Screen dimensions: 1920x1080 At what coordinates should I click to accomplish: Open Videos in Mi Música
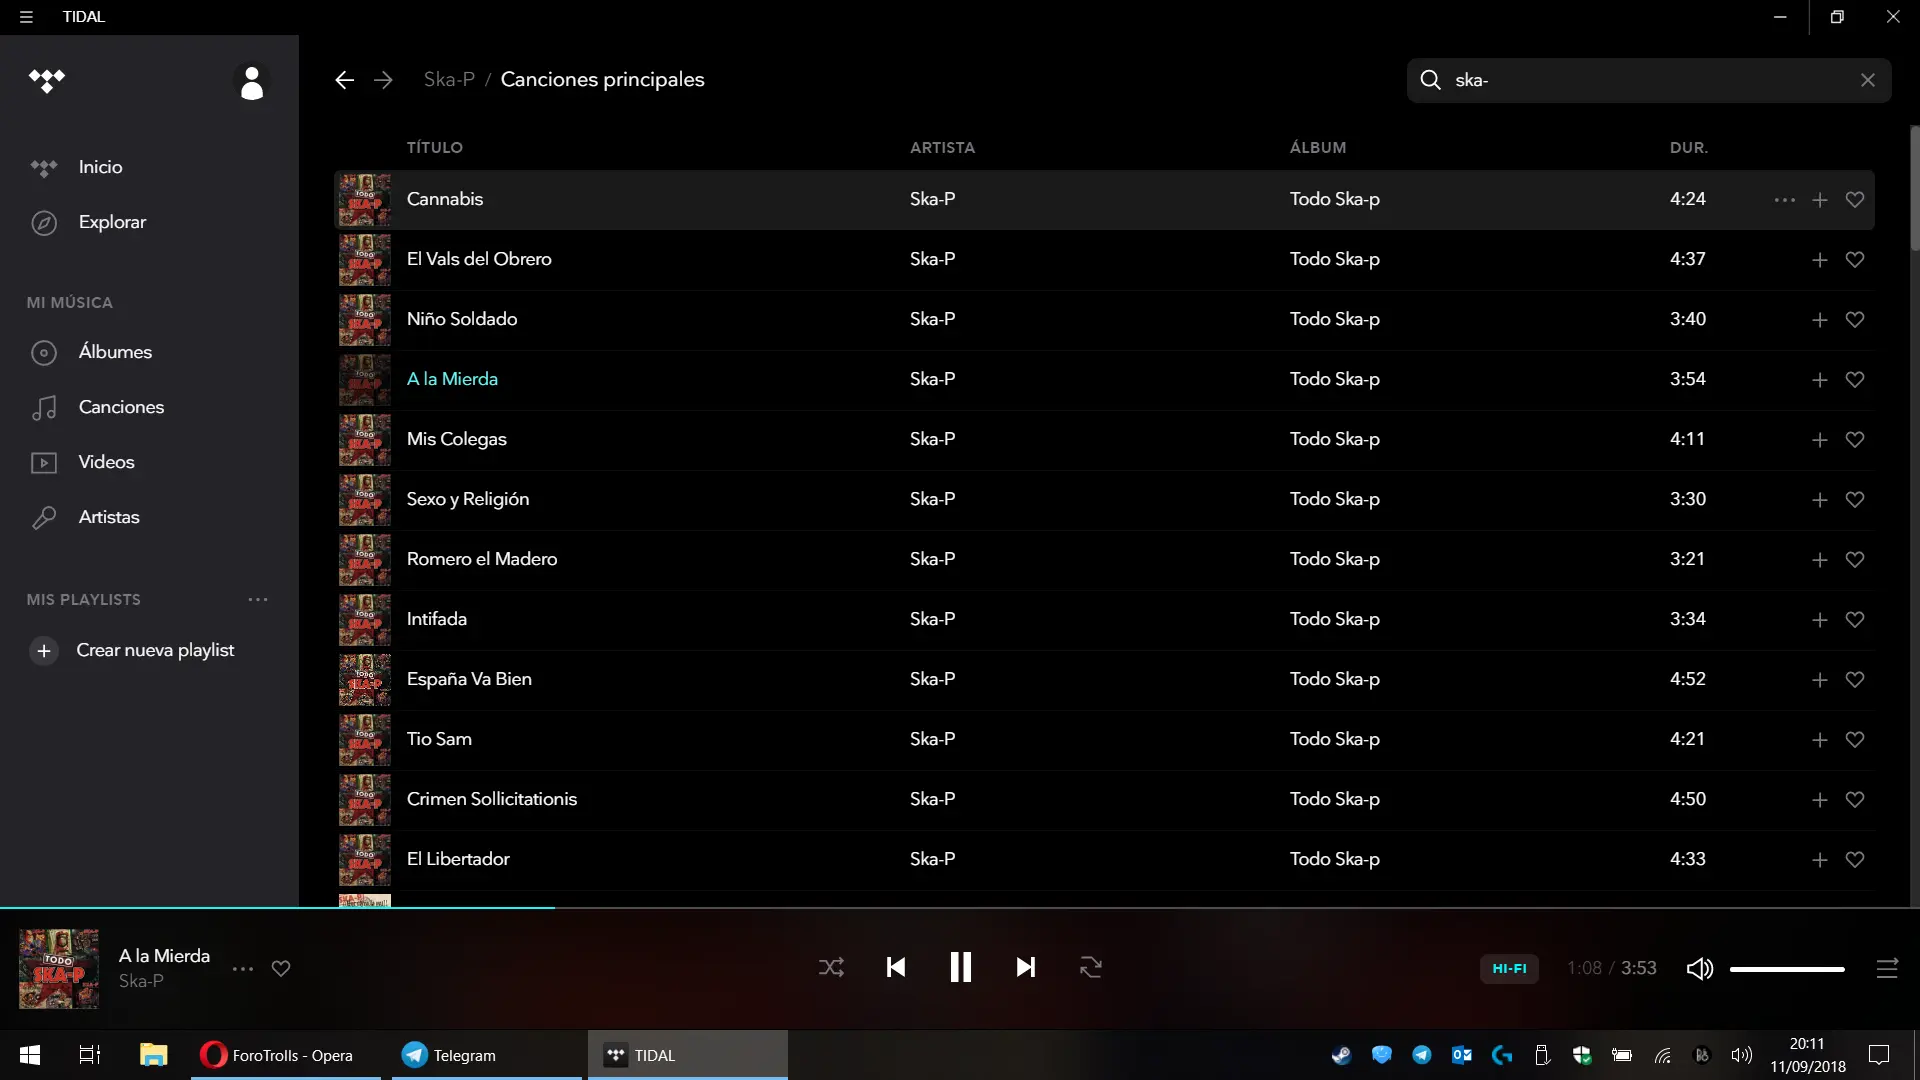(106, 462)
